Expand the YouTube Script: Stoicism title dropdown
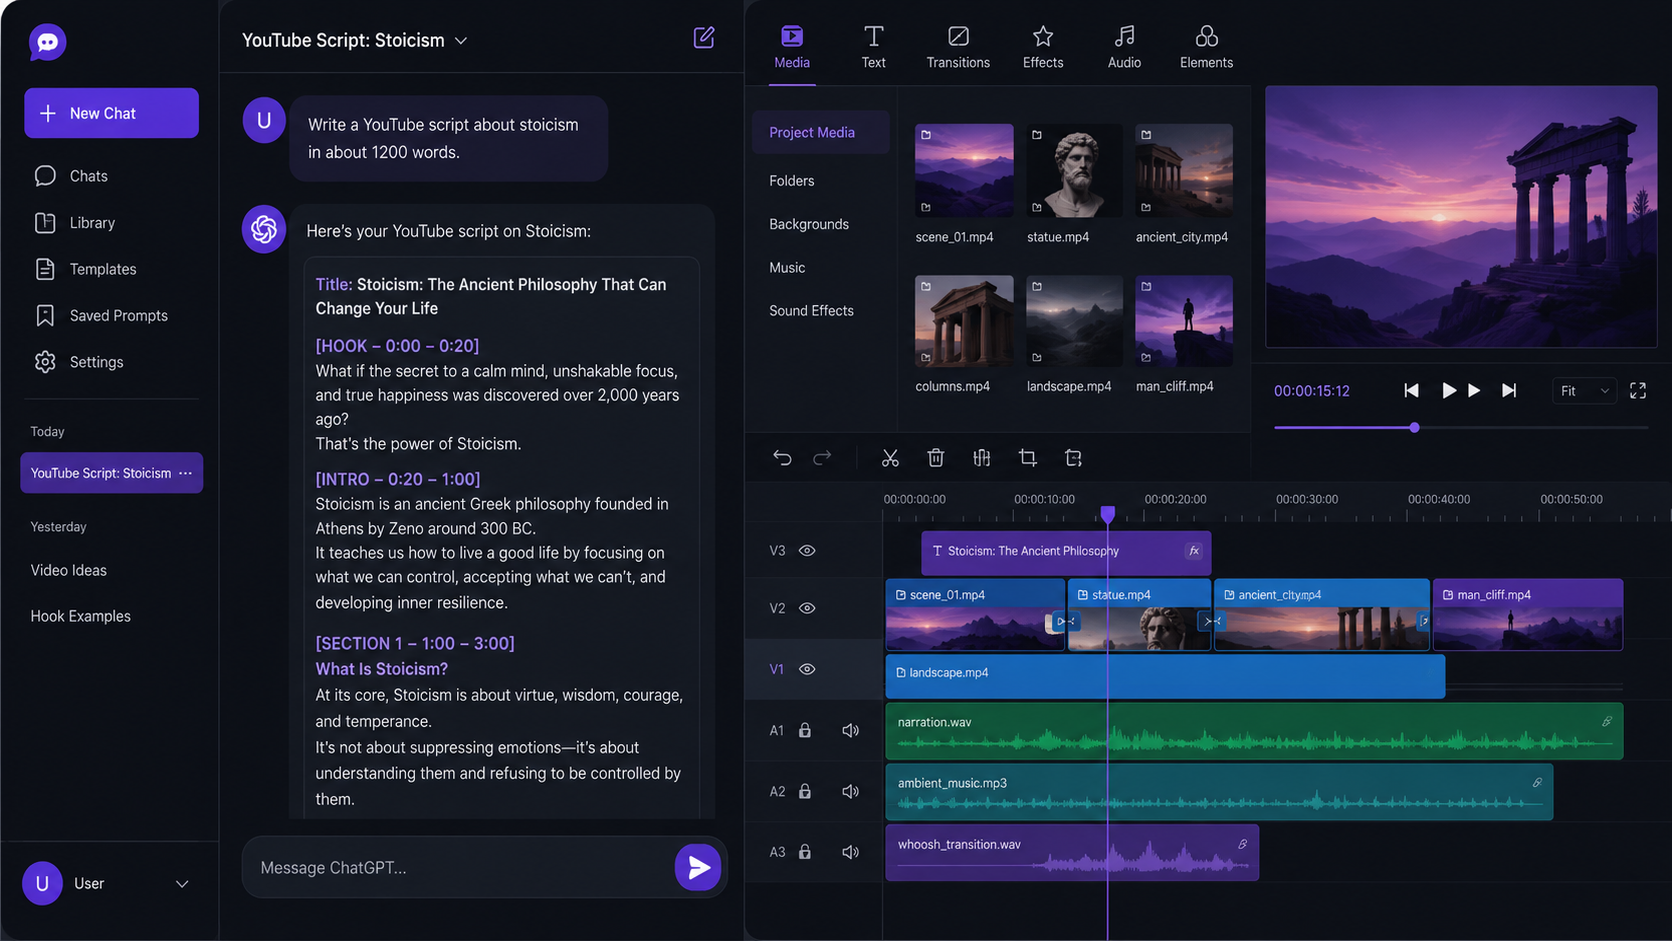Image resolution: width=1672 pixels, height=941 pixels. tap(461, 41)
